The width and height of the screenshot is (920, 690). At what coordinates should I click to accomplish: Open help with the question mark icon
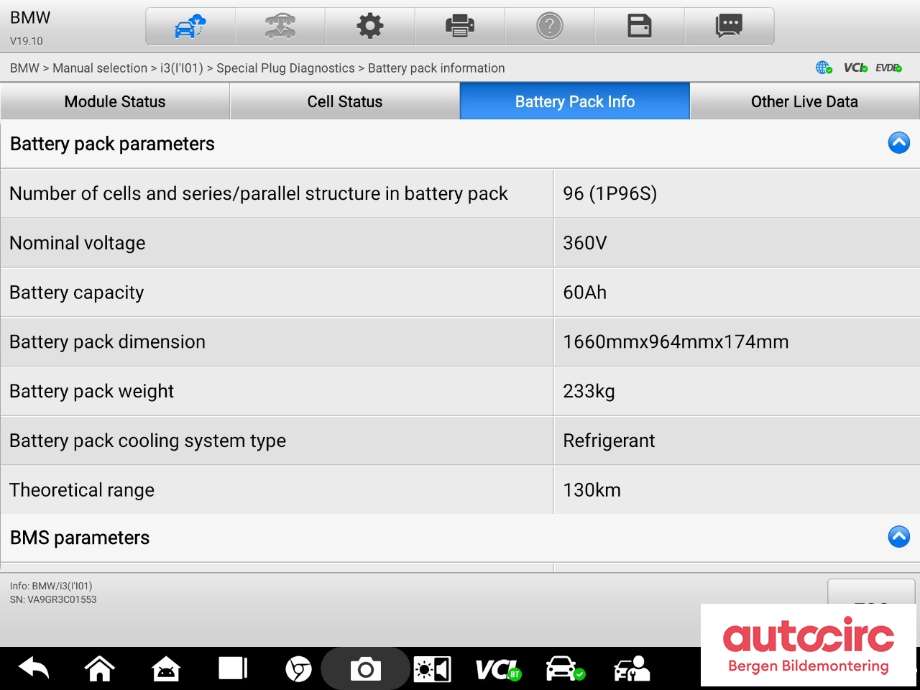pyautogui.click(x=550, y=26)
